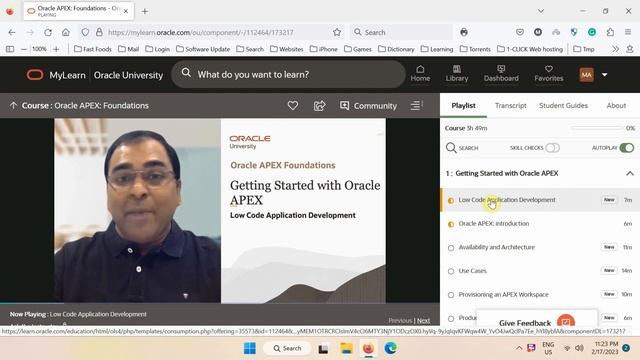Click the MA profile avatar
Image resolution: width=640 pixels, height=360 pixels.
click(587, 75)
